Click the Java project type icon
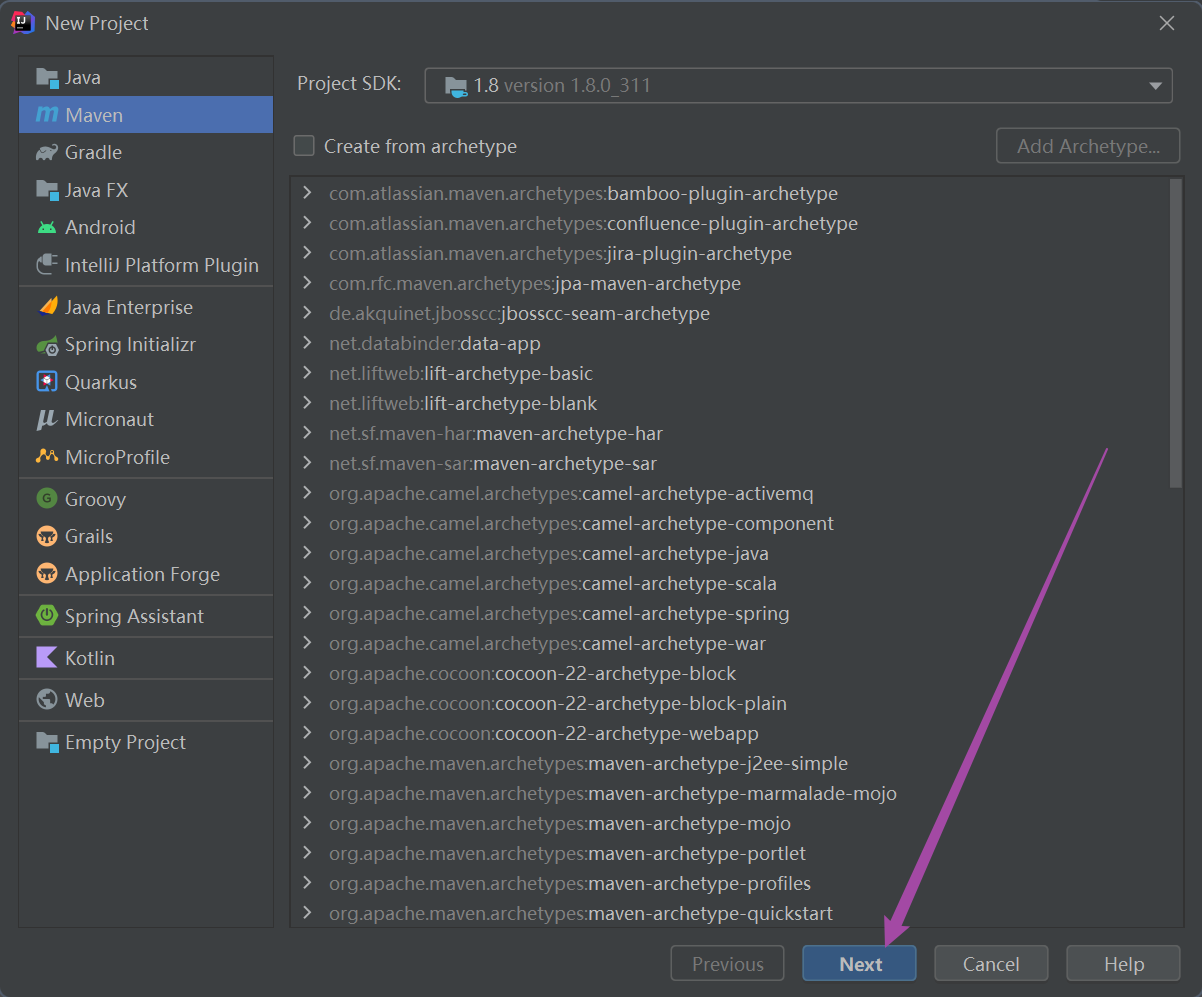This screenshot has width=1202, height=997. click(x=47, y=77)
